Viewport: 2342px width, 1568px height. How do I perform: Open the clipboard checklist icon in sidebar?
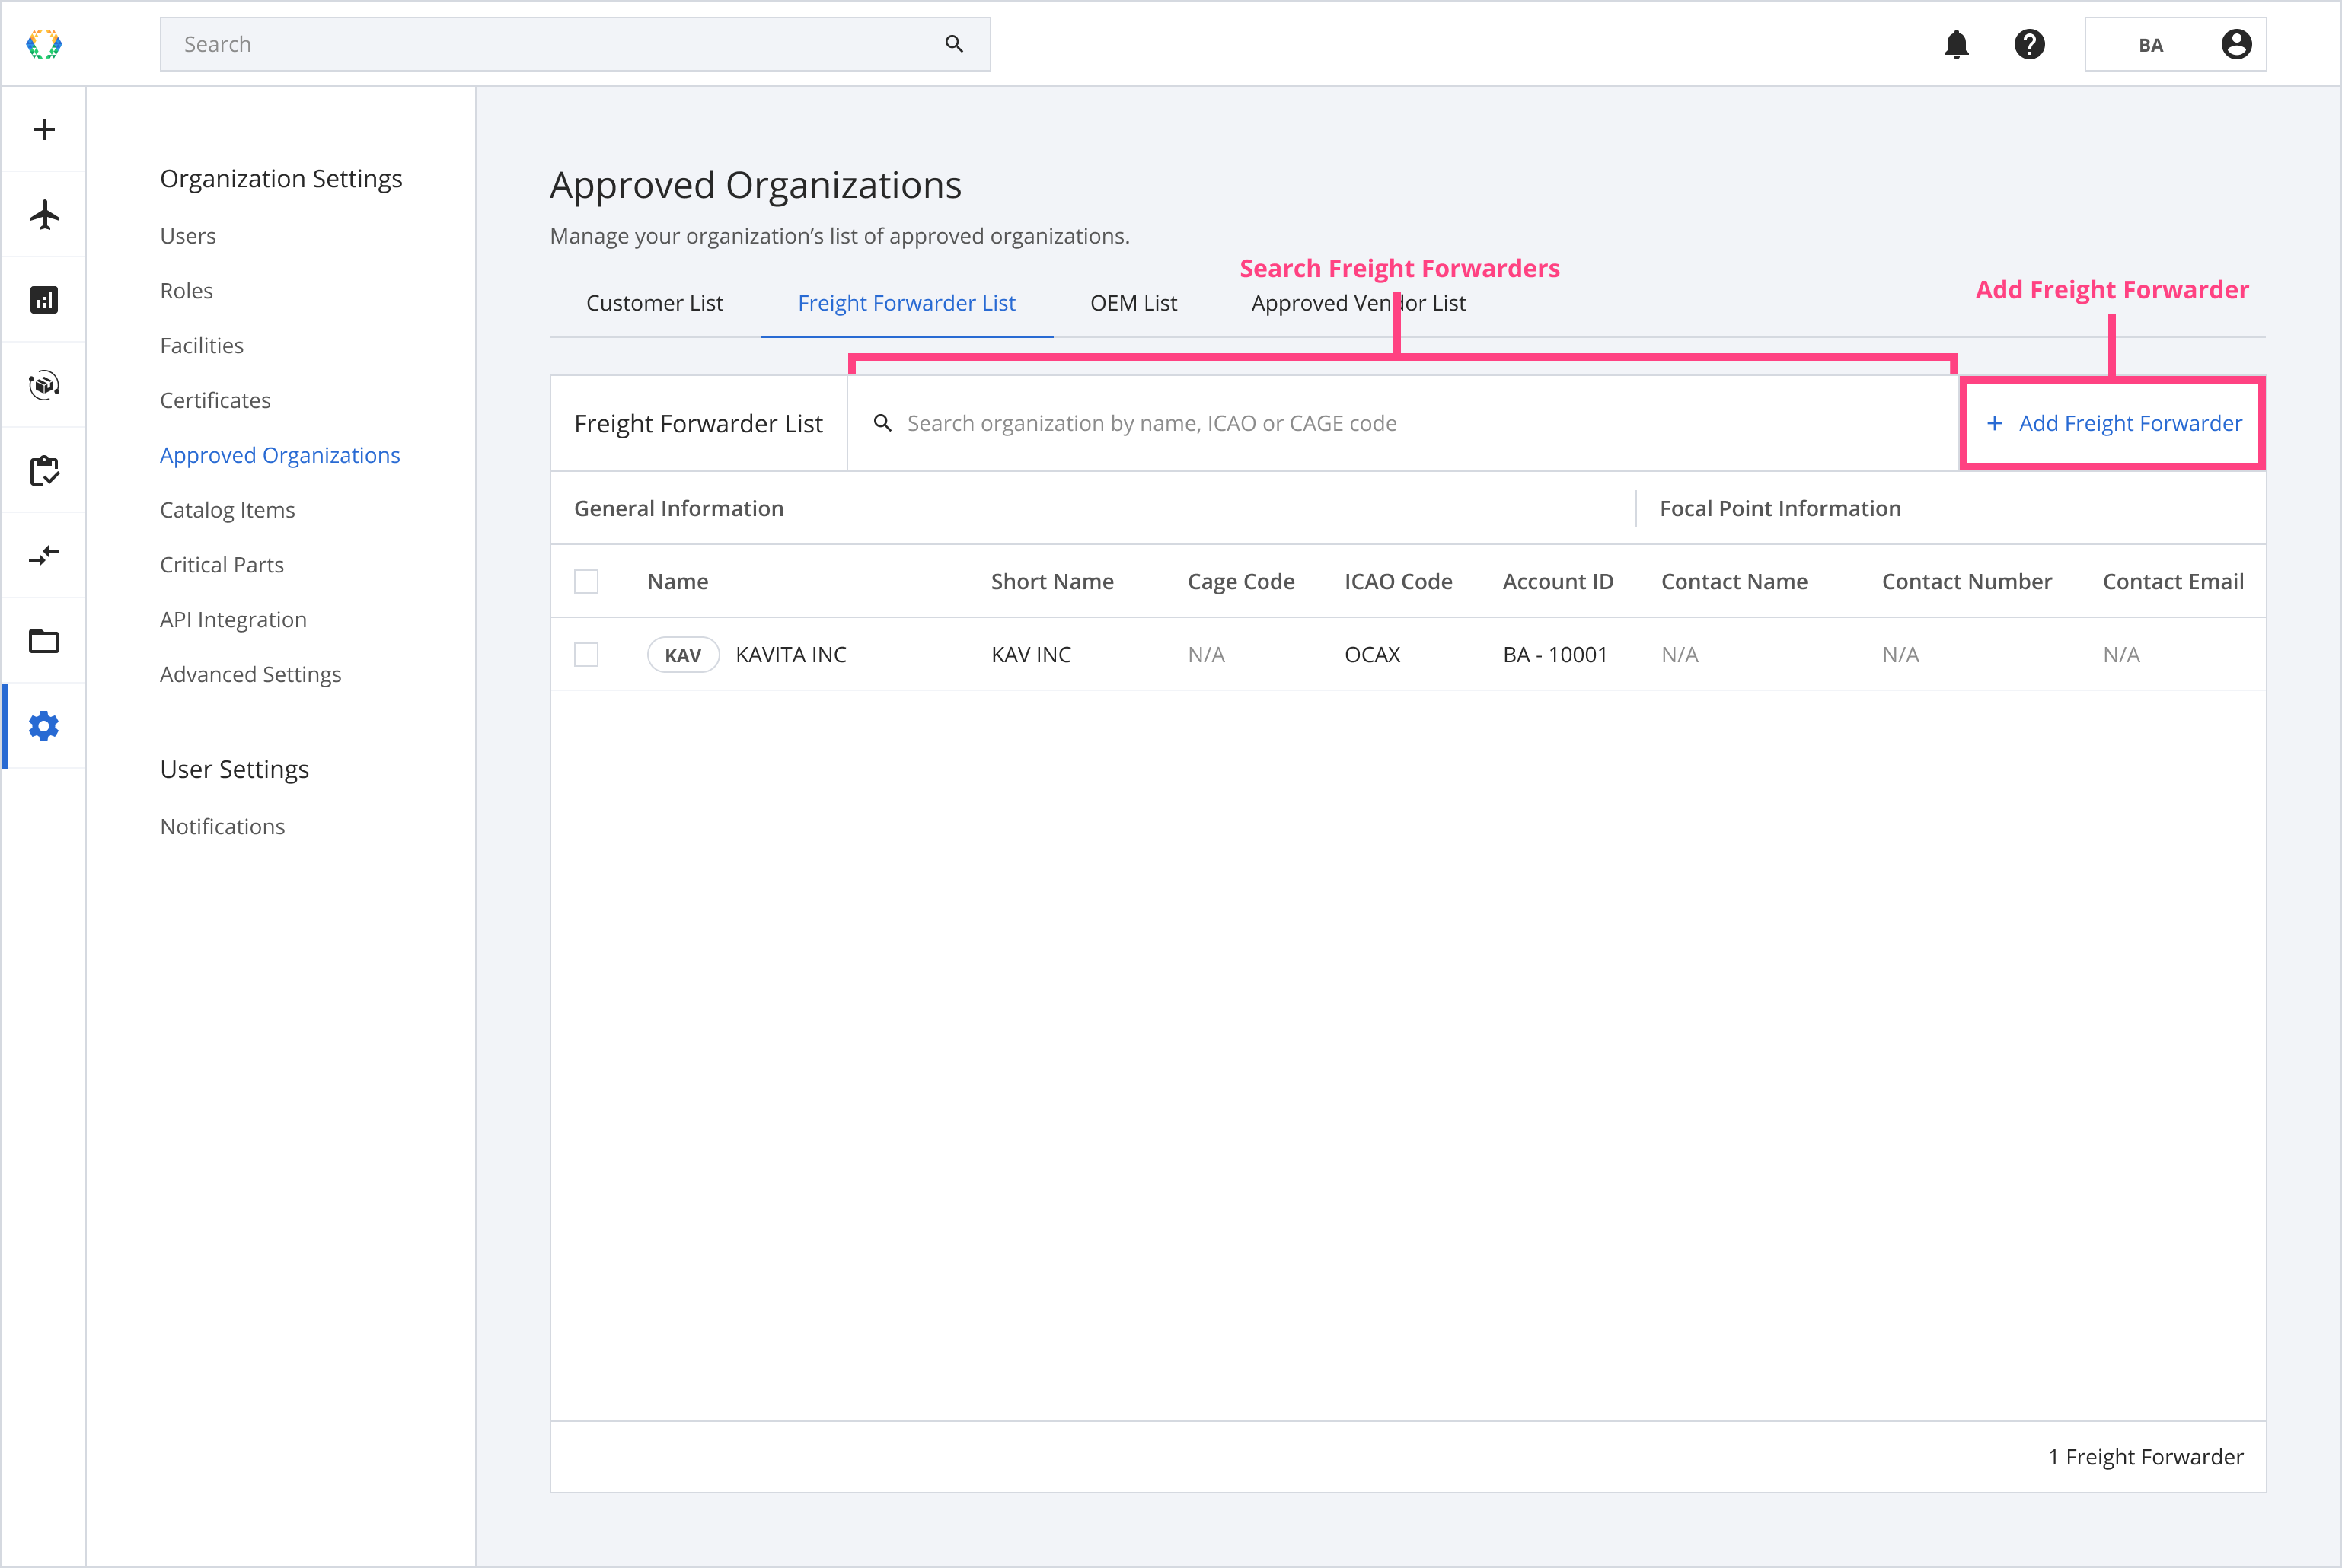tap(44, 470)
